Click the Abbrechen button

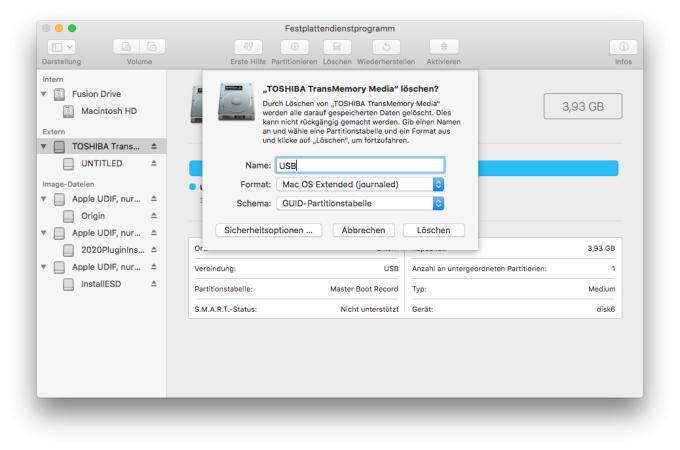tap(363, 230)
